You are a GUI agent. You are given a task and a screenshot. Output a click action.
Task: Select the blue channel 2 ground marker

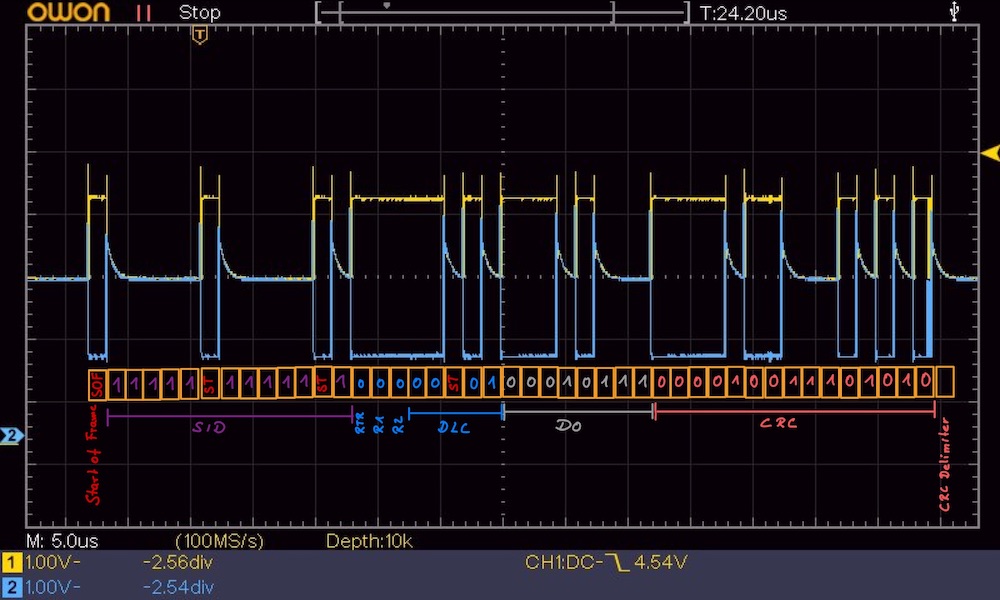(x=12, y=436)
